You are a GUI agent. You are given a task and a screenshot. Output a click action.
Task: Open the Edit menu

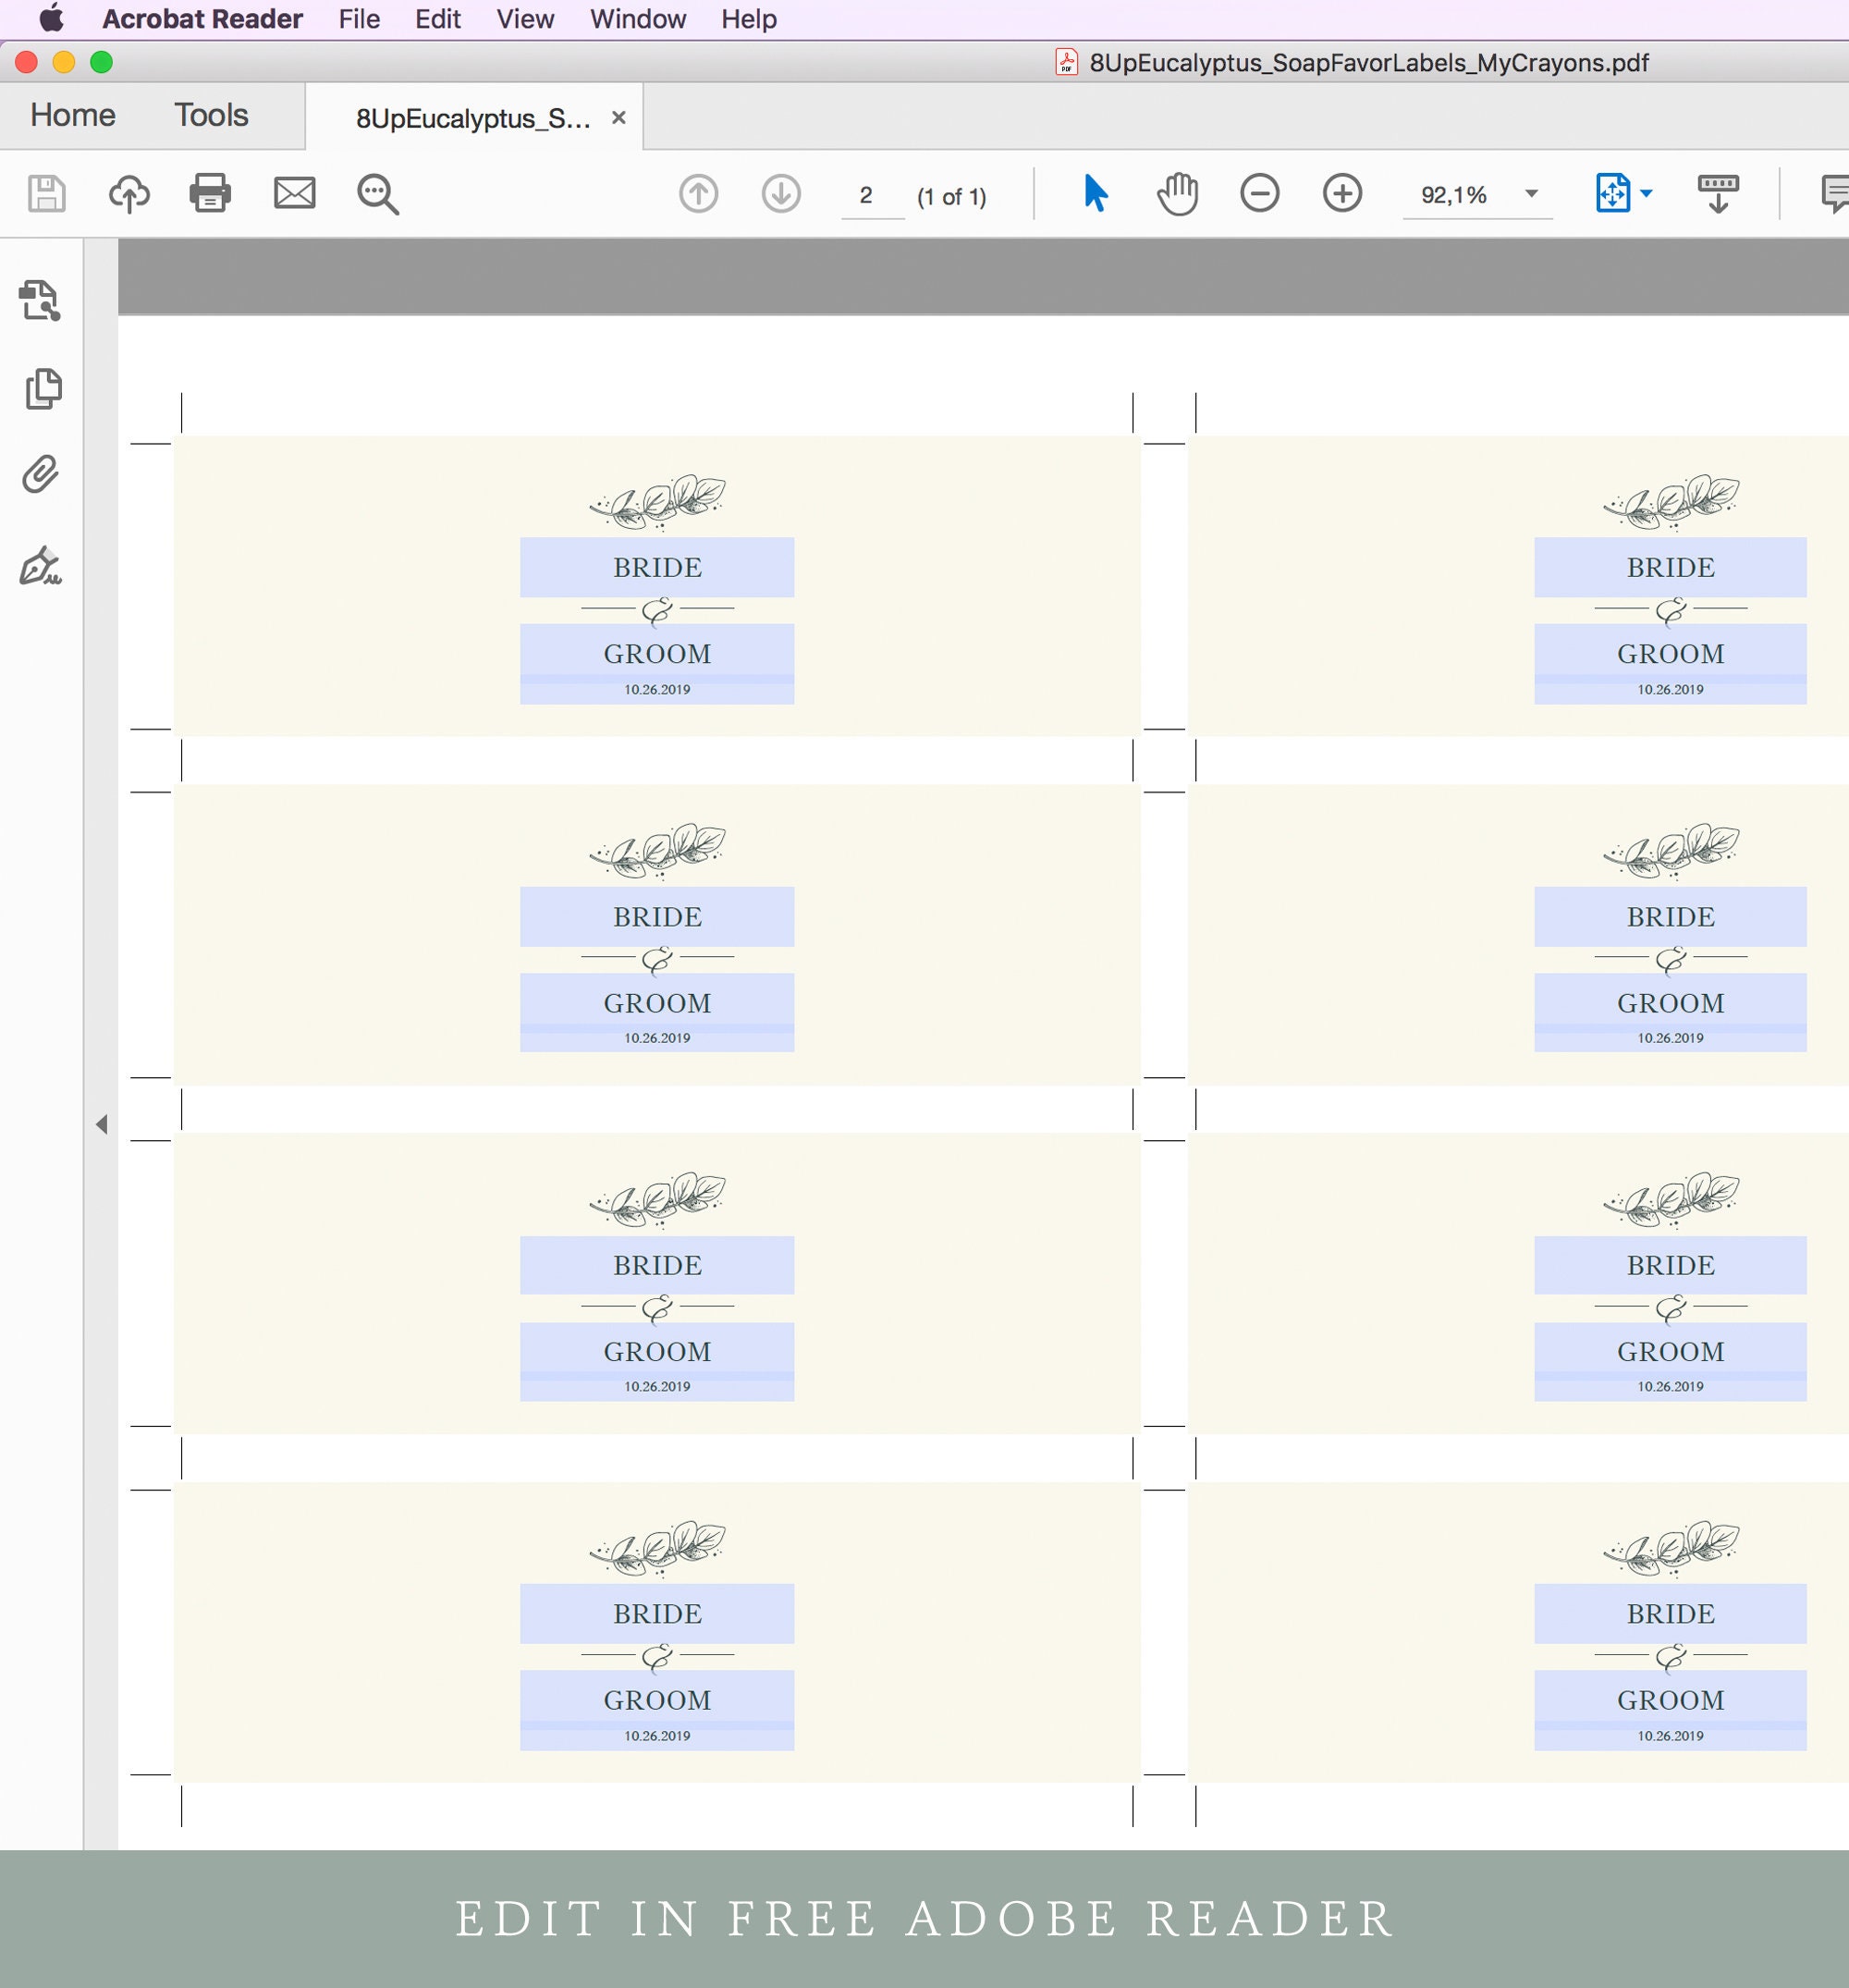point(438,19)
